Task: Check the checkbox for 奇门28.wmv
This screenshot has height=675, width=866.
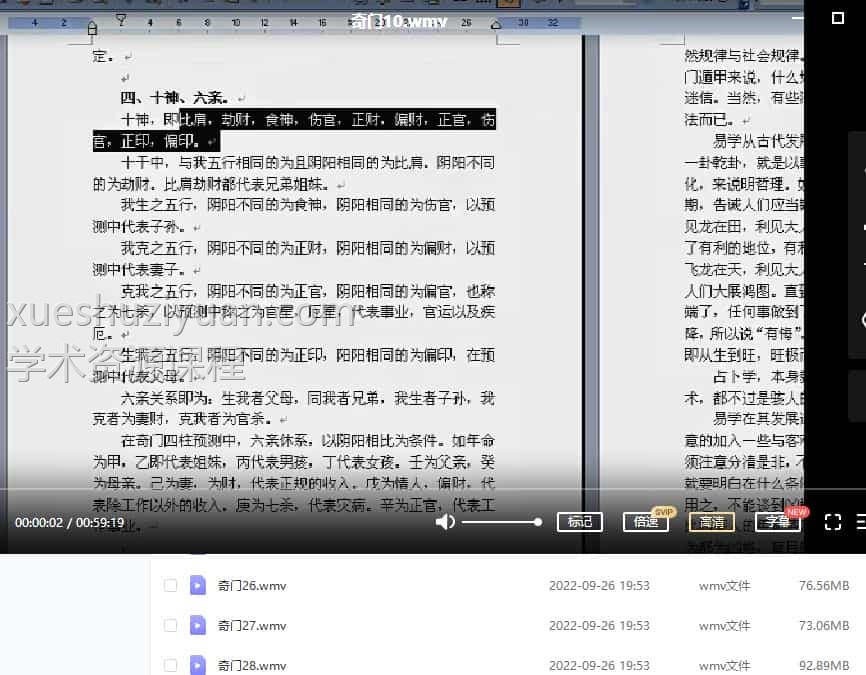Action: pos(168,665)
